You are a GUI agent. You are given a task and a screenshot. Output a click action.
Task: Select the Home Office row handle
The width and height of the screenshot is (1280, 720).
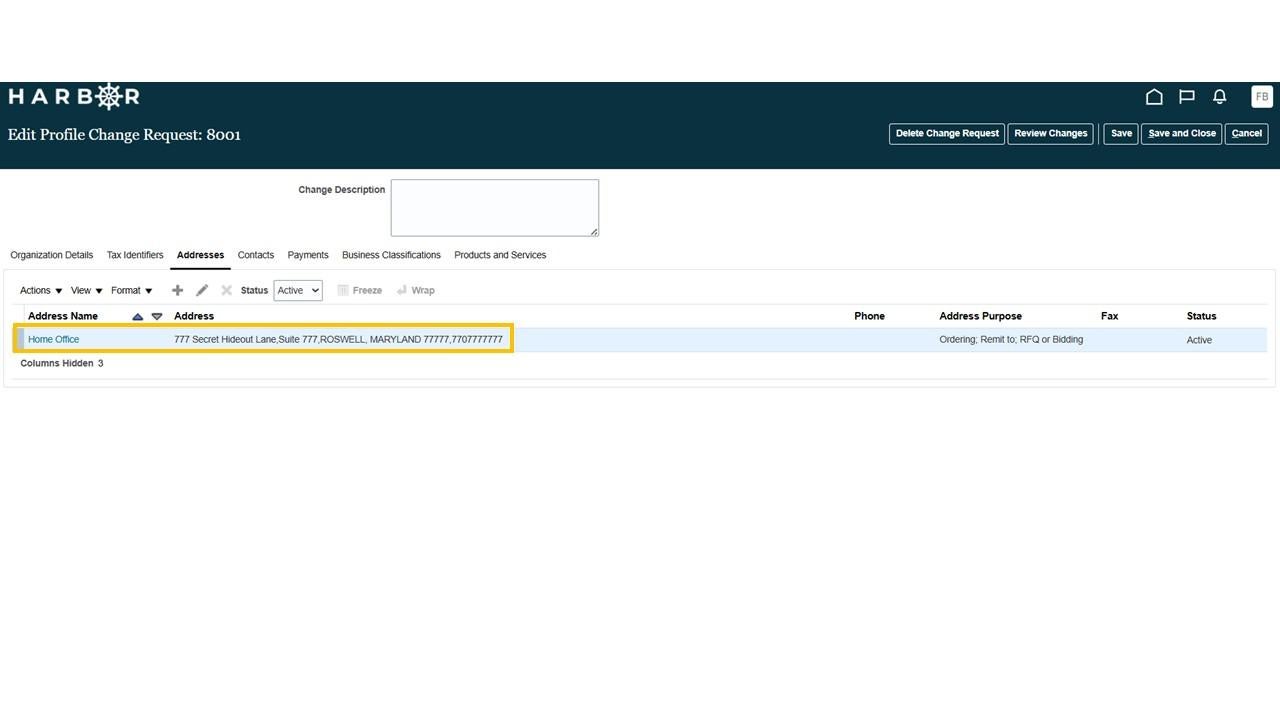(x=20, y=340)
